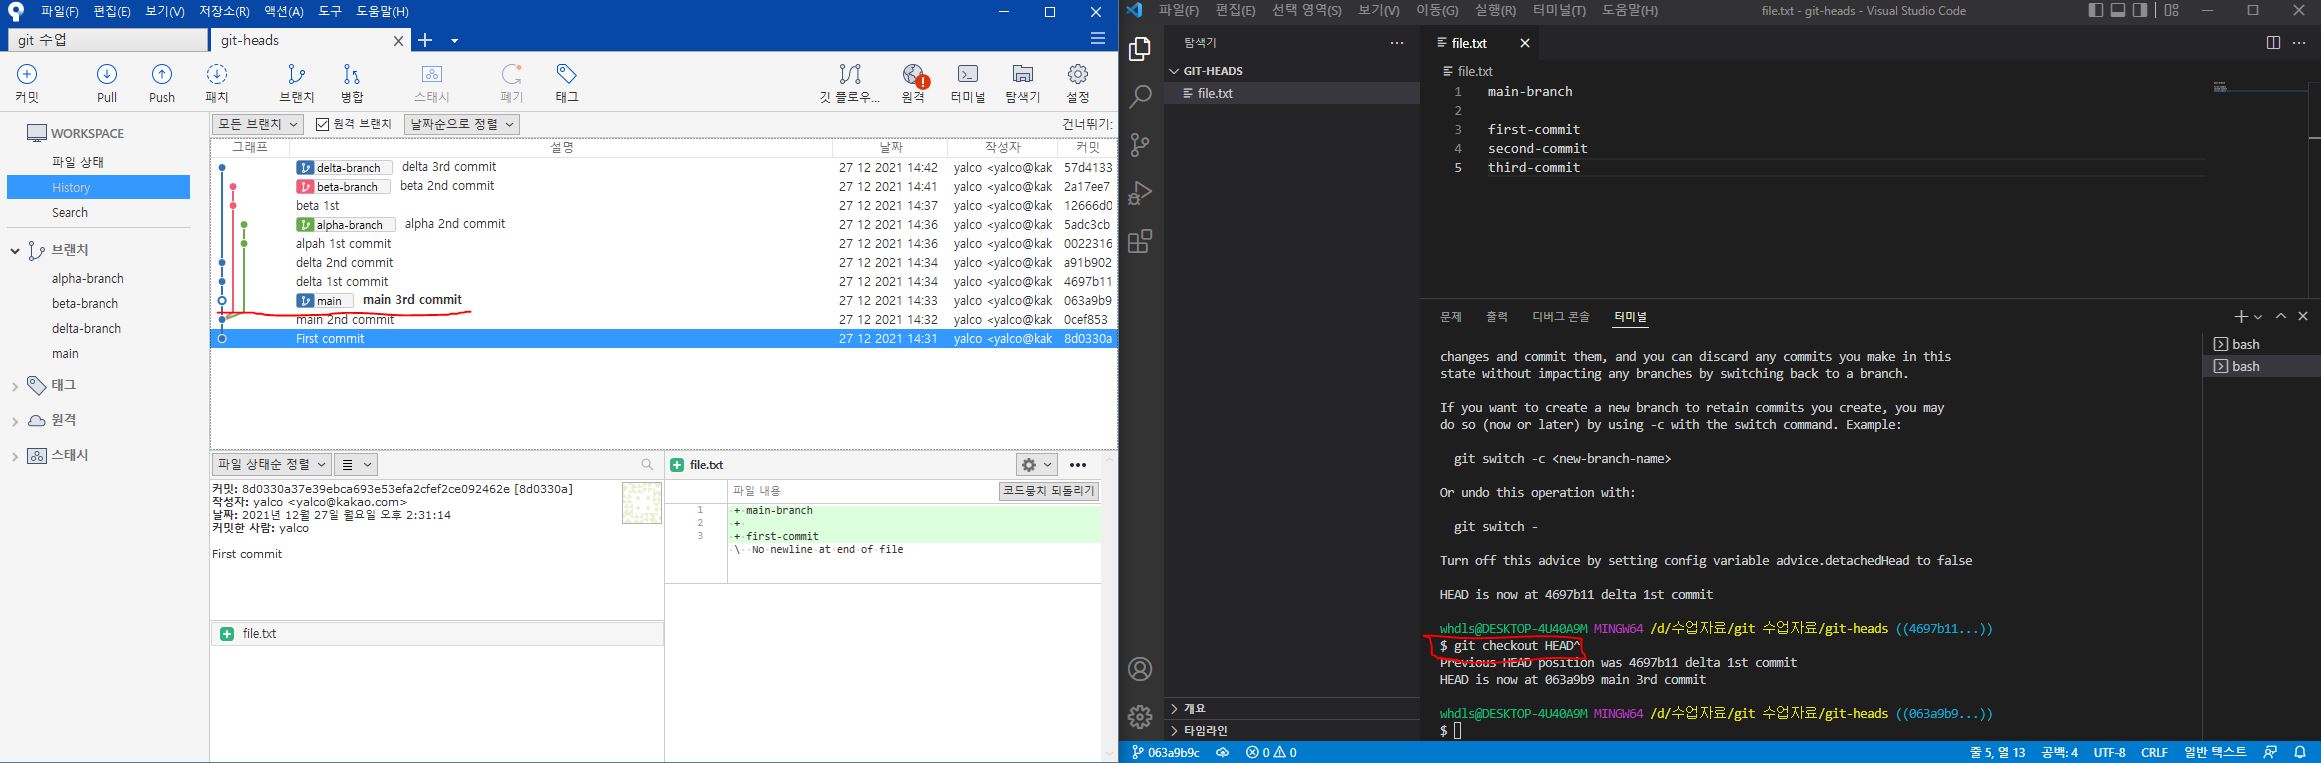
Task: Collapse the Branches (브랜치) tree section
Action: pos(15,251)
